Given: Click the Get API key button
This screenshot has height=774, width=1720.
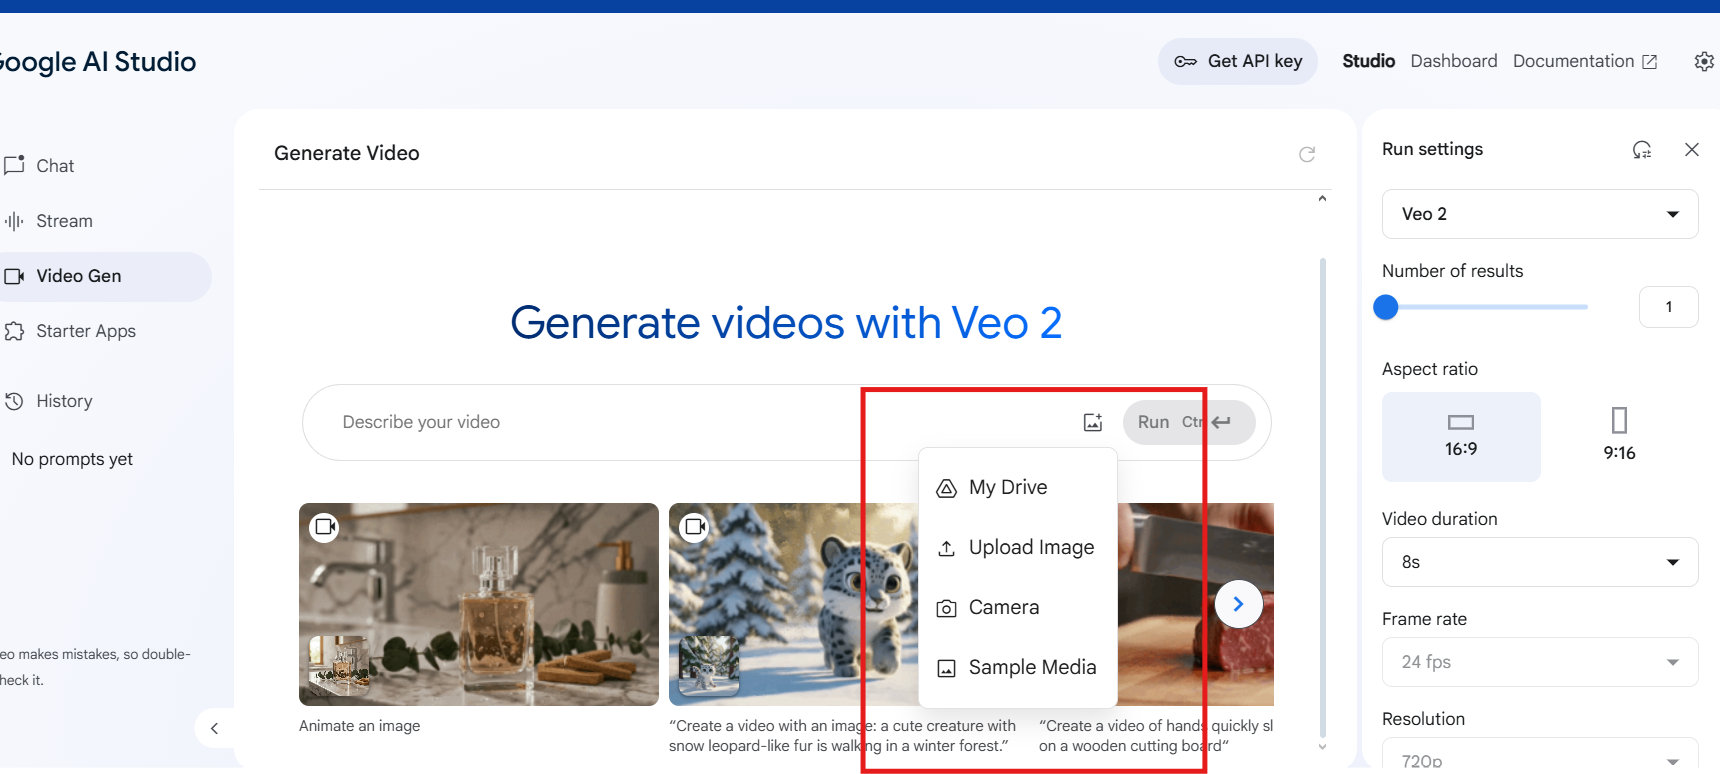Looking at the screenshot, I should (x=1238, y=62).
